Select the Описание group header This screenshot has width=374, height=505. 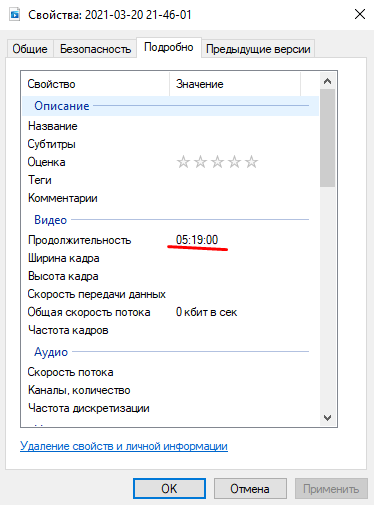click(x=170, y=106)
